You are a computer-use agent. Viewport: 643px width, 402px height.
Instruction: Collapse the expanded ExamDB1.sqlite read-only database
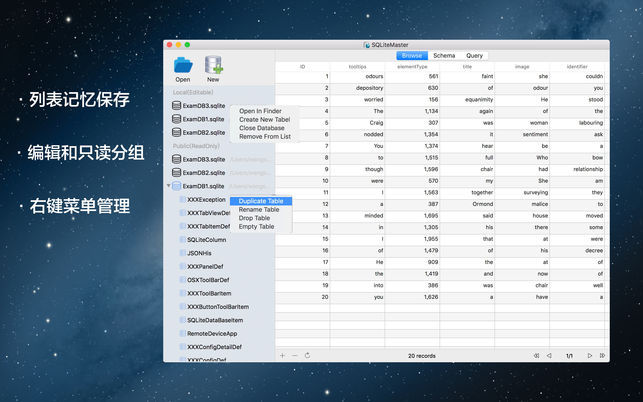[169, 186]
